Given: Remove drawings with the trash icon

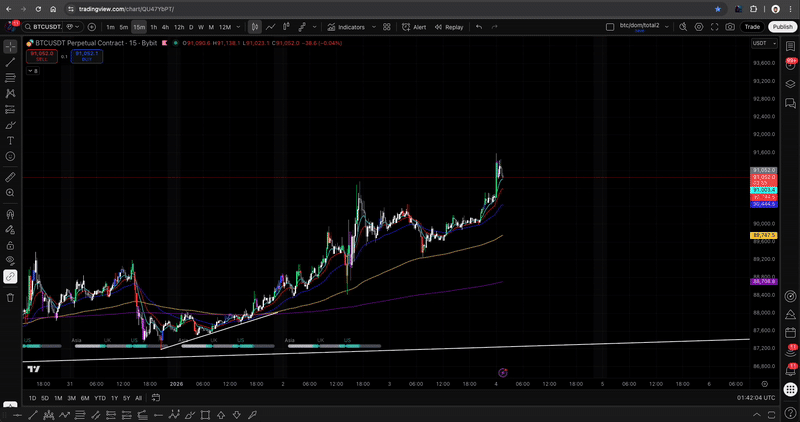Looking at the screenshot, I should [10, 297].
